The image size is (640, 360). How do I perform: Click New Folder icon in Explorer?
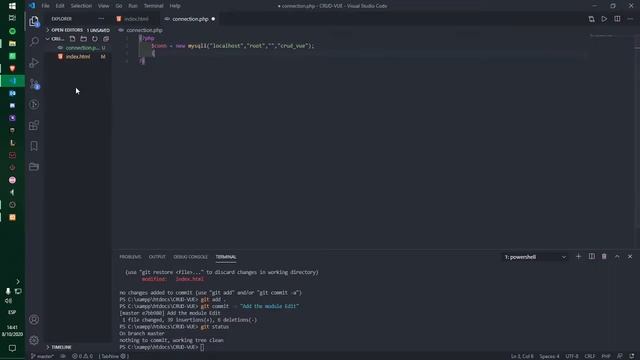pos(83,39)
